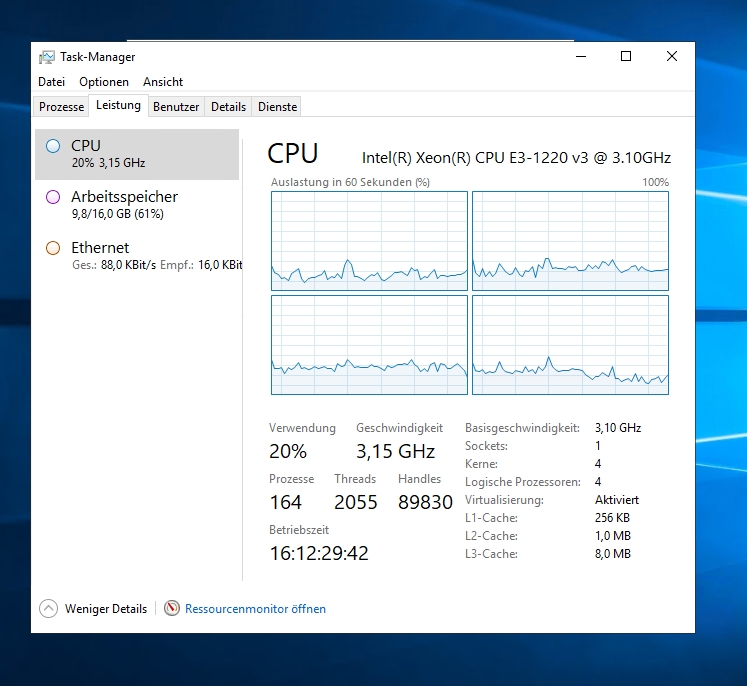Click the top-right CPU core graph
The width and height of the screenshot is (747, 686).
570,241
